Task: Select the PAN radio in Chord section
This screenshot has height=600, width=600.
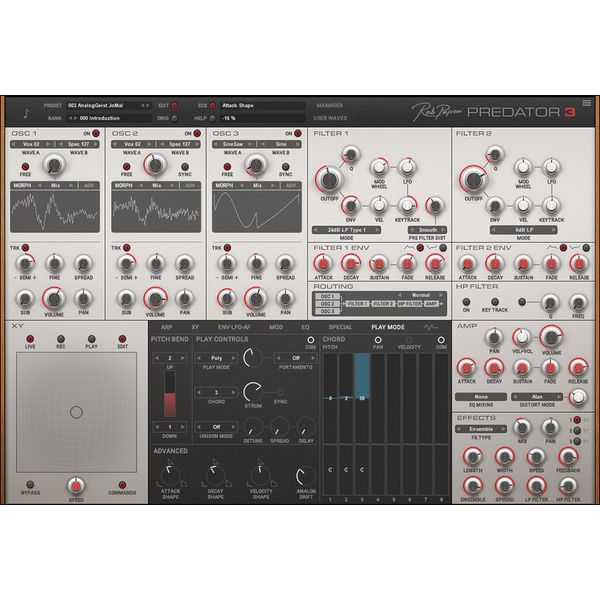Action: [x=378, y=340]
